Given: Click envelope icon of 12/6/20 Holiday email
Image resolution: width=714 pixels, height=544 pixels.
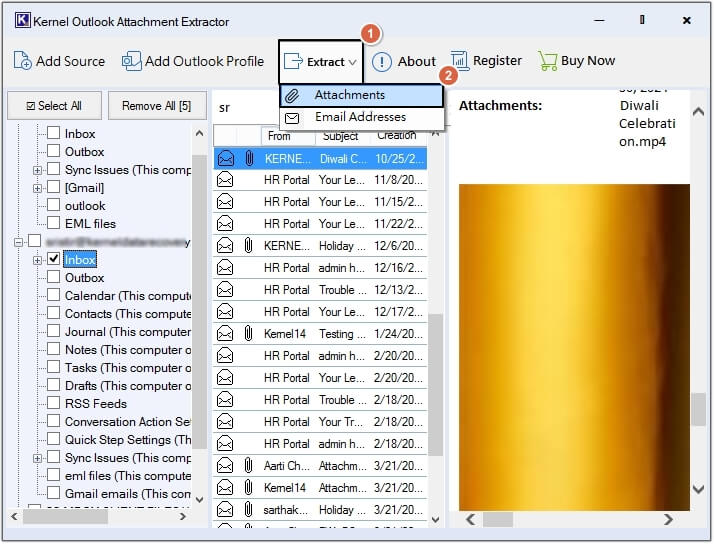Looking at the screenshot, I should [225, 246].
